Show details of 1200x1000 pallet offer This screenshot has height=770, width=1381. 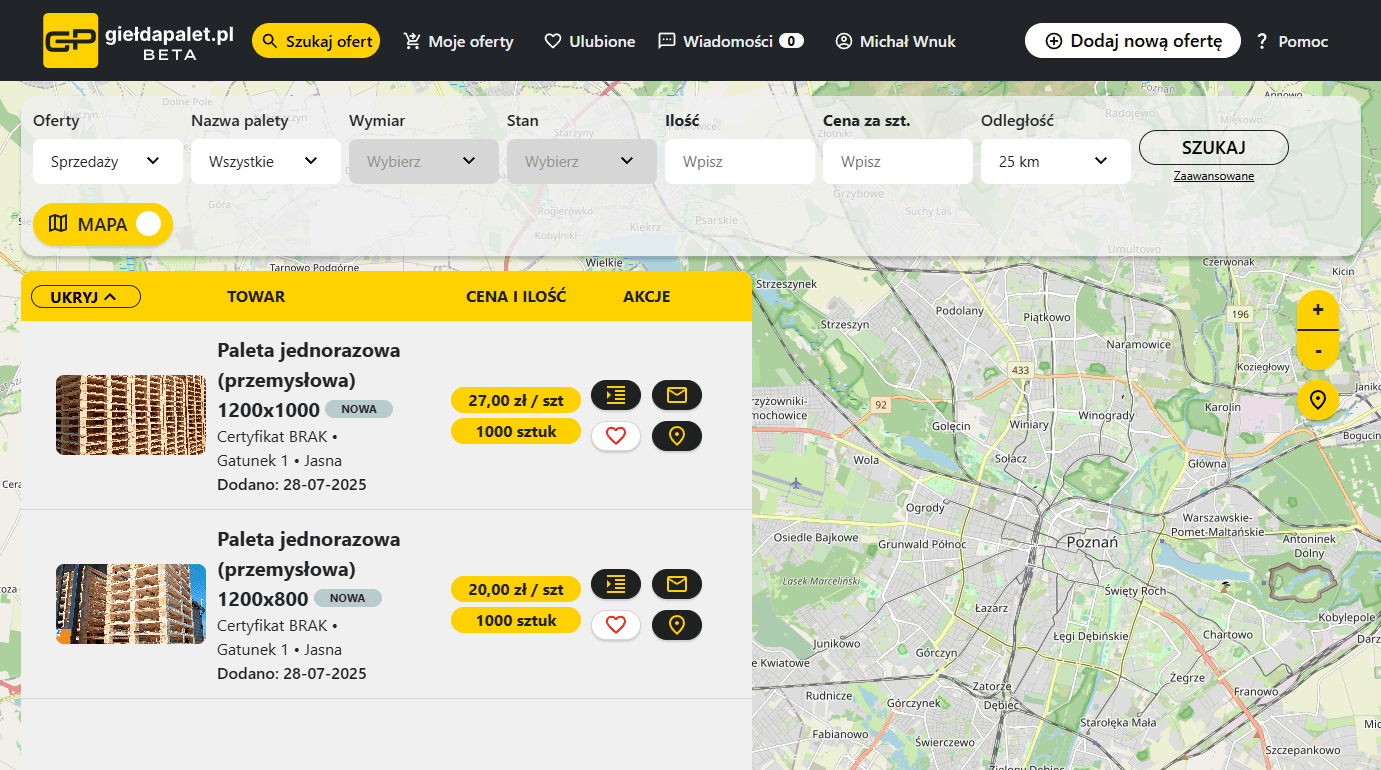tap(616, 395)
